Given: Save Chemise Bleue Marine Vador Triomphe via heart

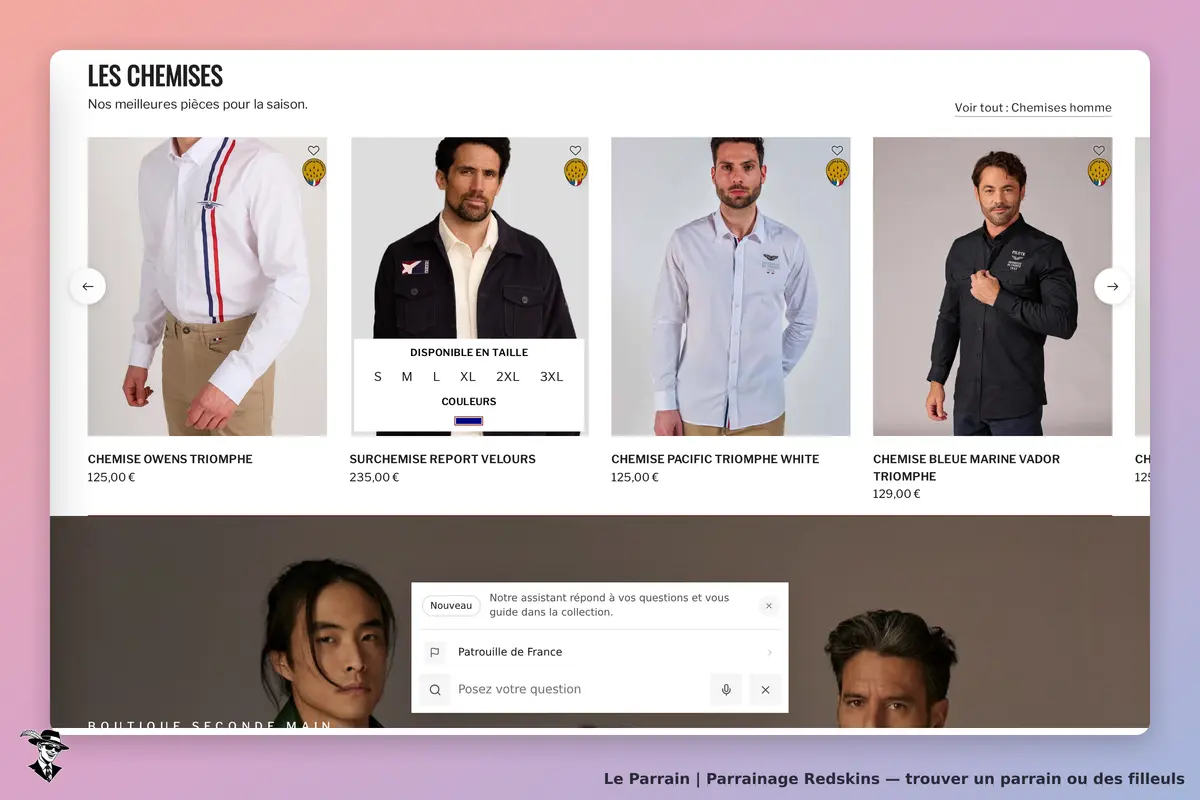Looking at the screenshot, I should pyautogui.click(x=1099, y=151).
